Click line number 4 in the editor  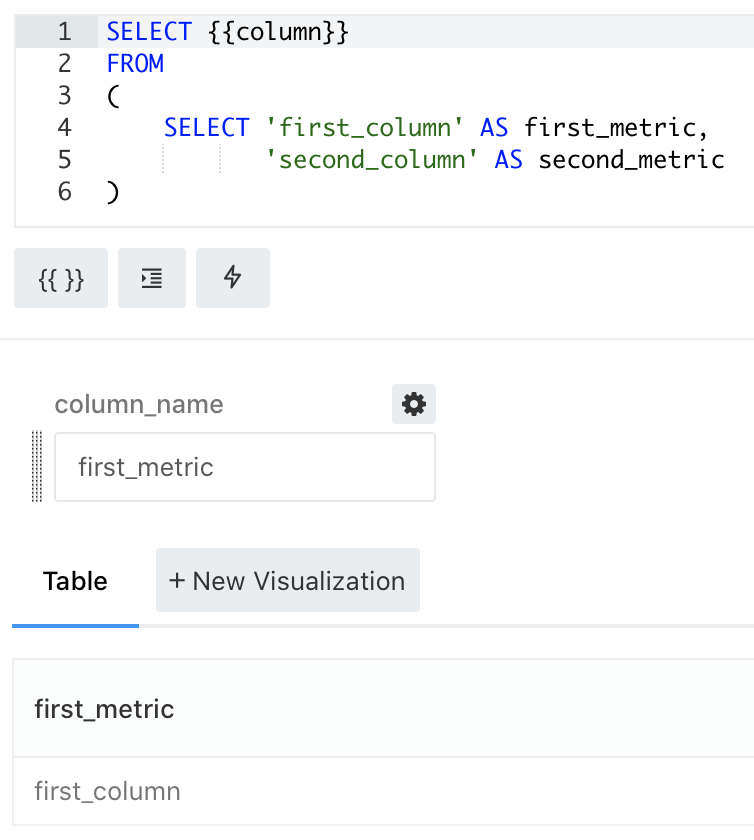click(64, 127)
